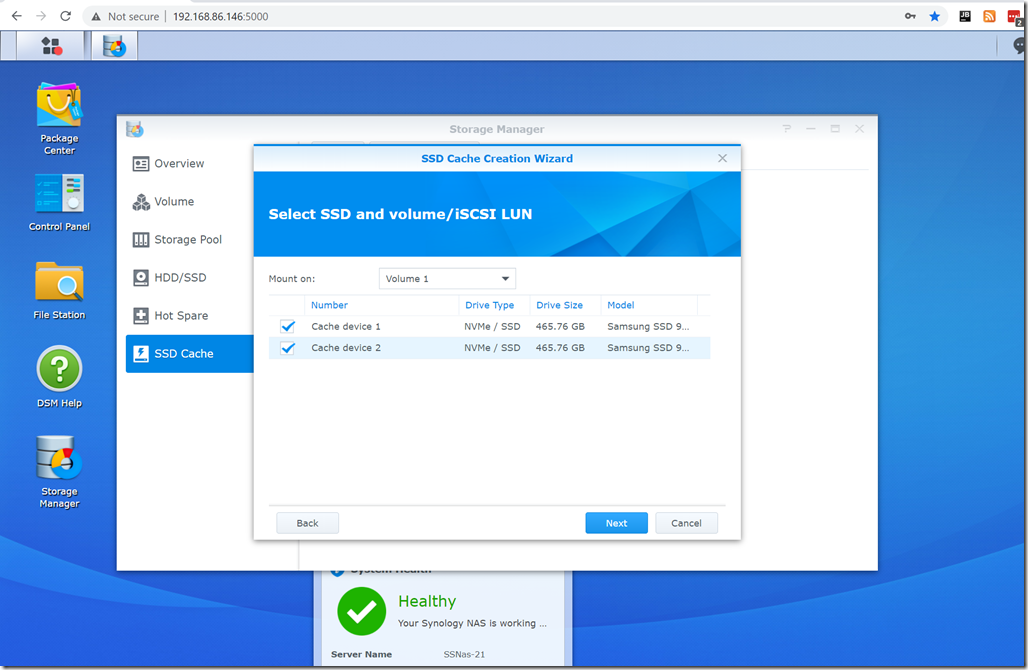Open the Storage Manager help question mark
1028x670 pixels.
787,129
